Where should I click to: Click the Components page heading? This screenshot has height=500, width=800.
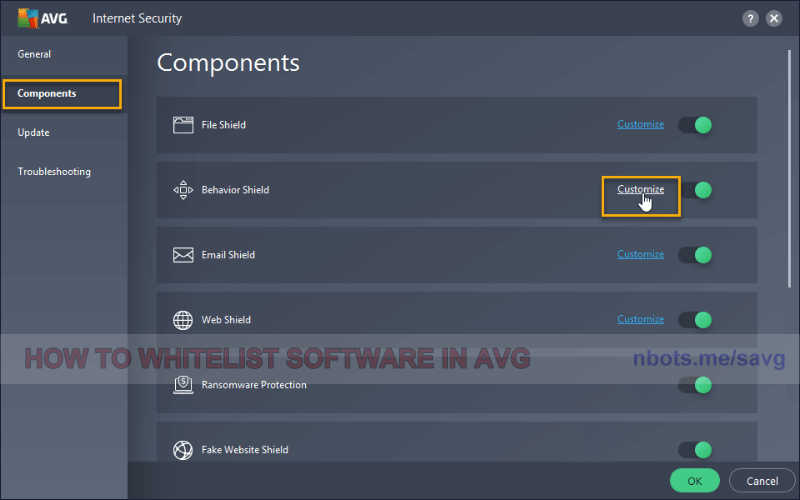(228, 63)
